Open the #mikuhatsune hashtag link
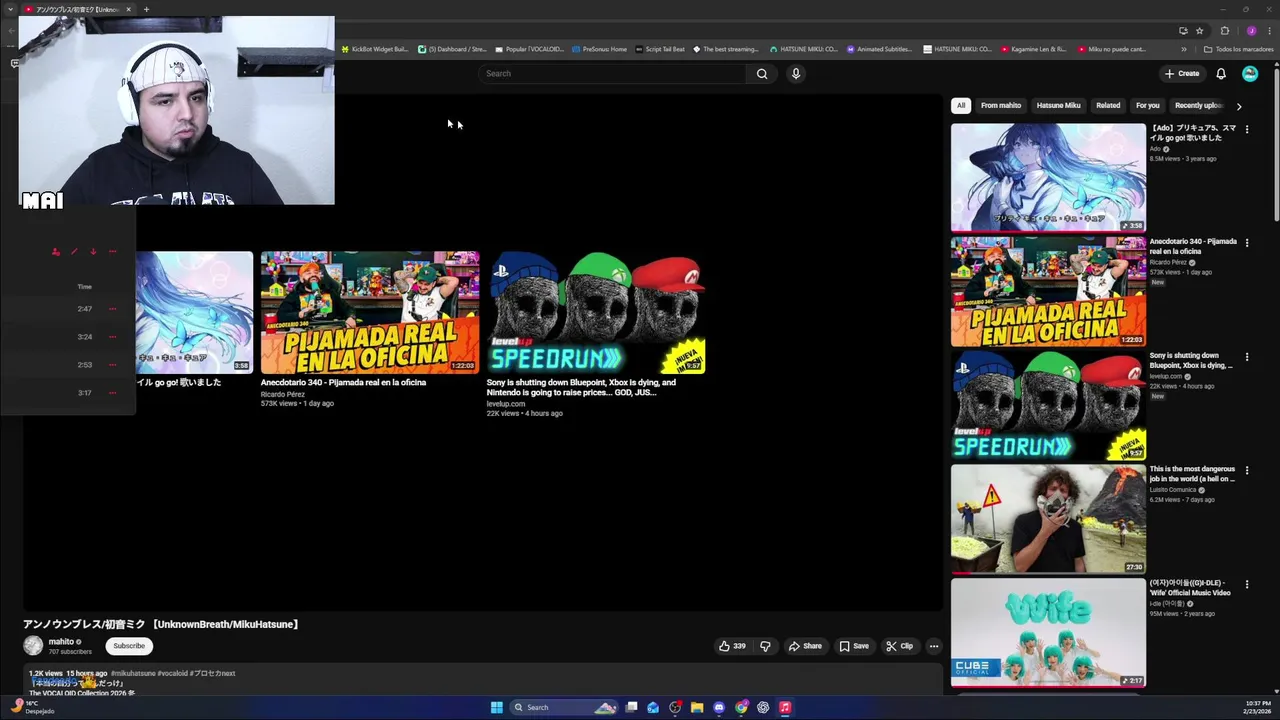The height and width of the screenshot is (720, 1280). coord(133,674)
